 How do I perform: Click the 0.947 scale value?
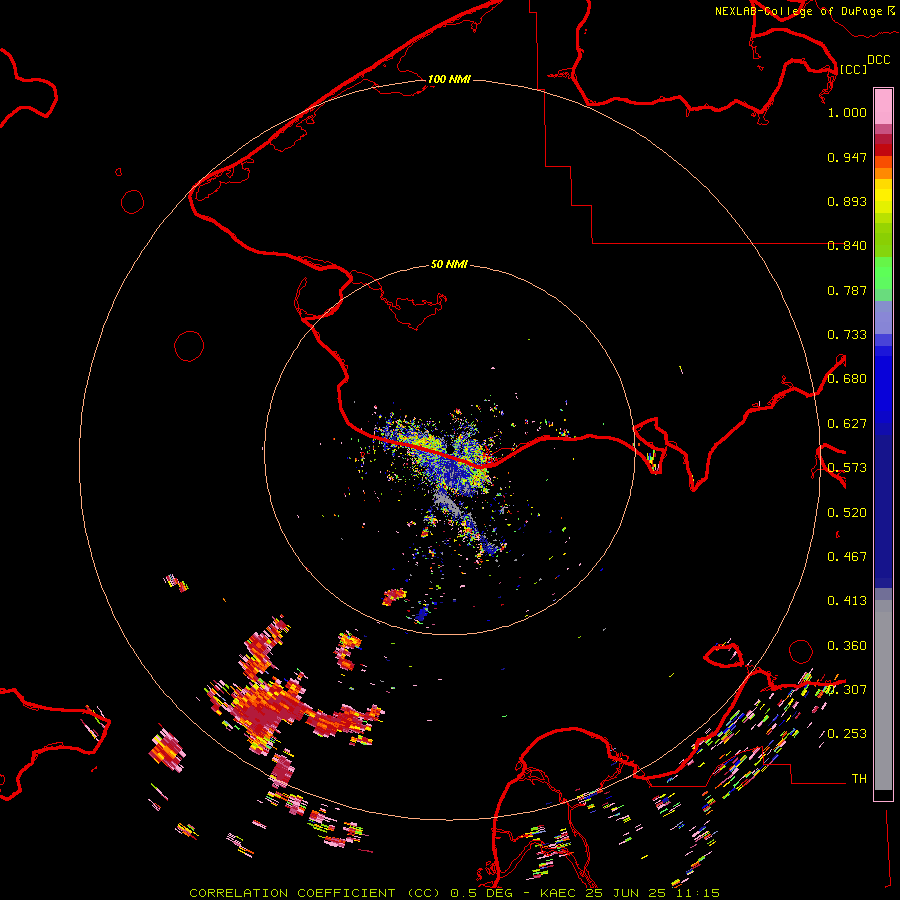pos(847,157)
